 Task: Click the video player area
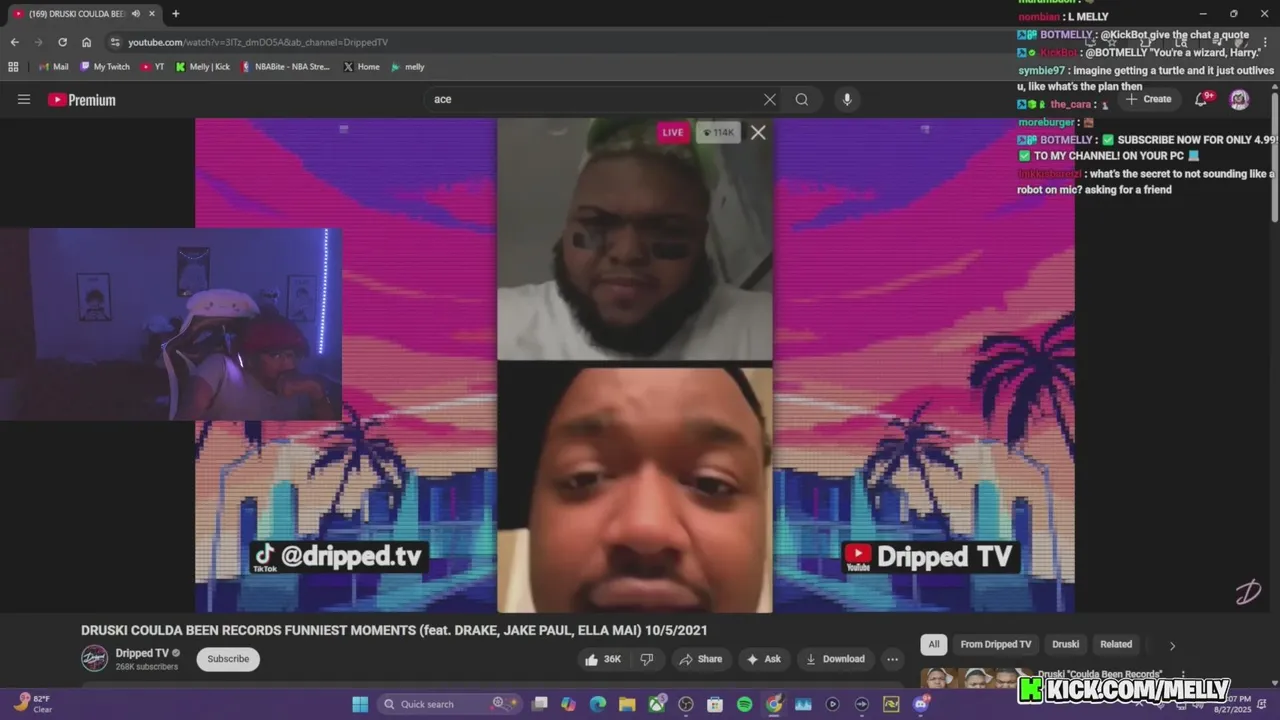(634, 365)
